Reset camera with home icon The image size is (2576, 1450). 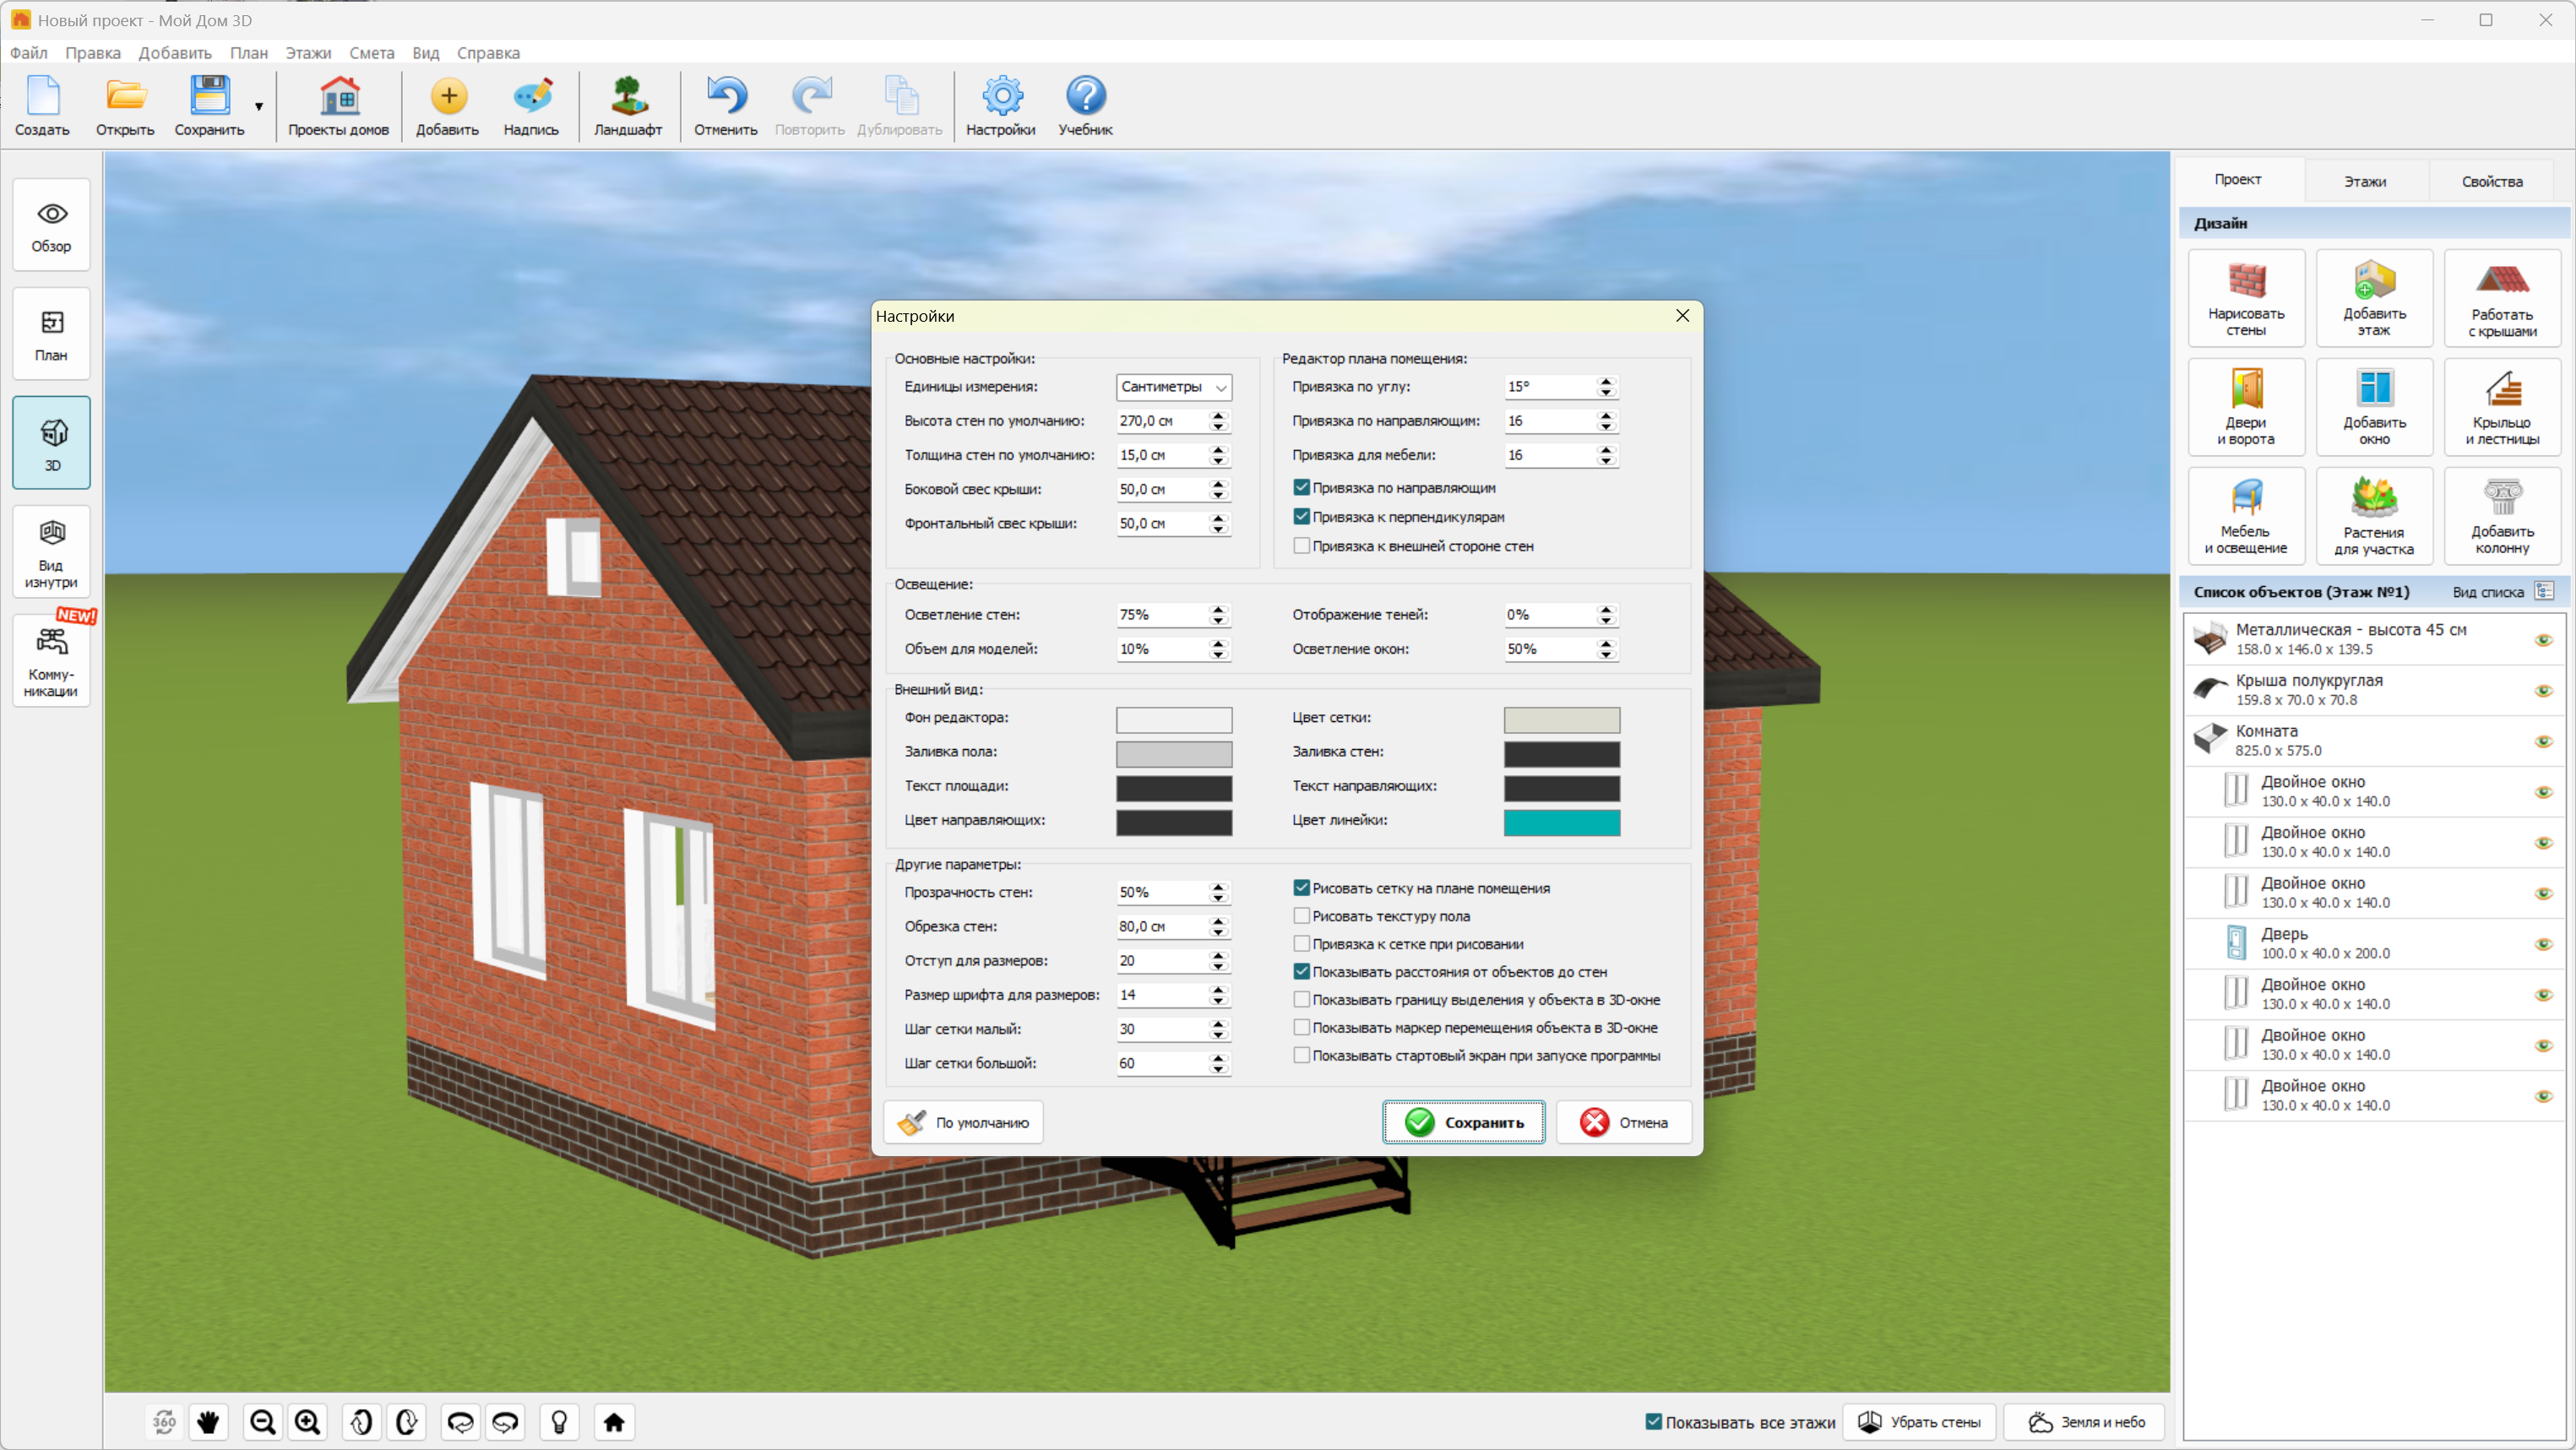[x=614, y=1421]
